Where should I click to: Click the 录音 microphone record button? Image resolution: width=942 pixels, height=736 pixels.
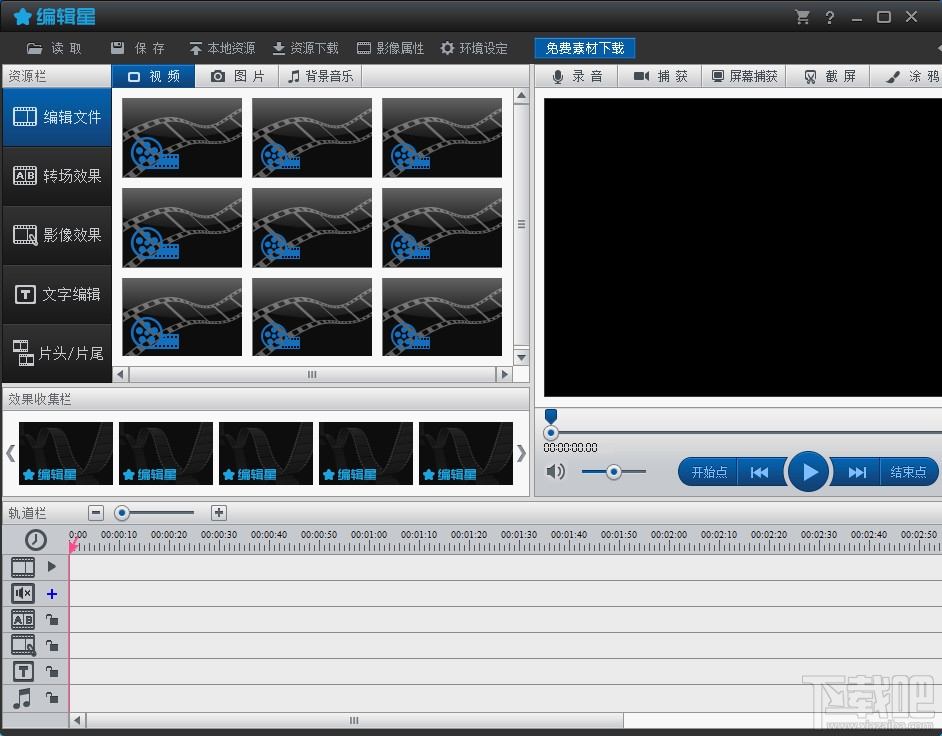coord(577,76)
